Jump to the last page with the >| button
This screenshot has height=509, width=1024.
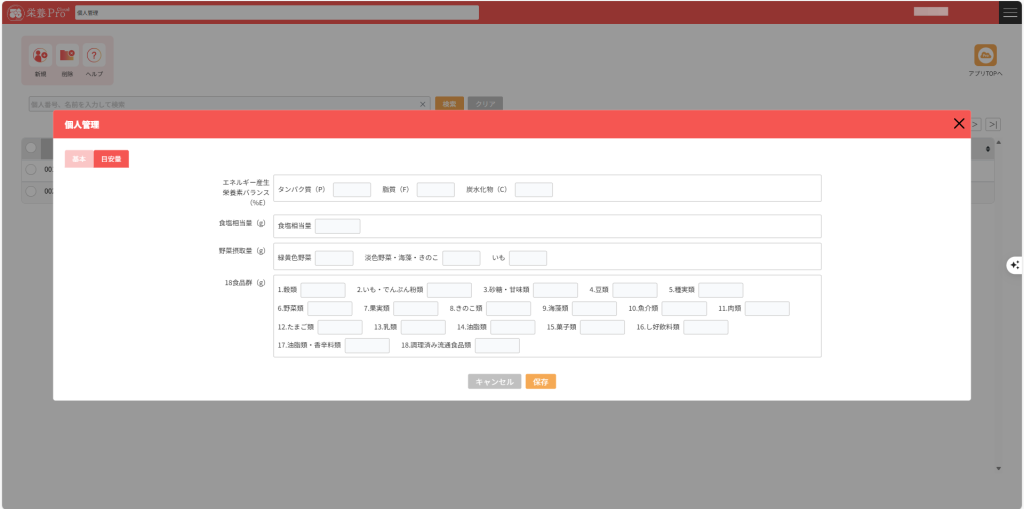992,124
